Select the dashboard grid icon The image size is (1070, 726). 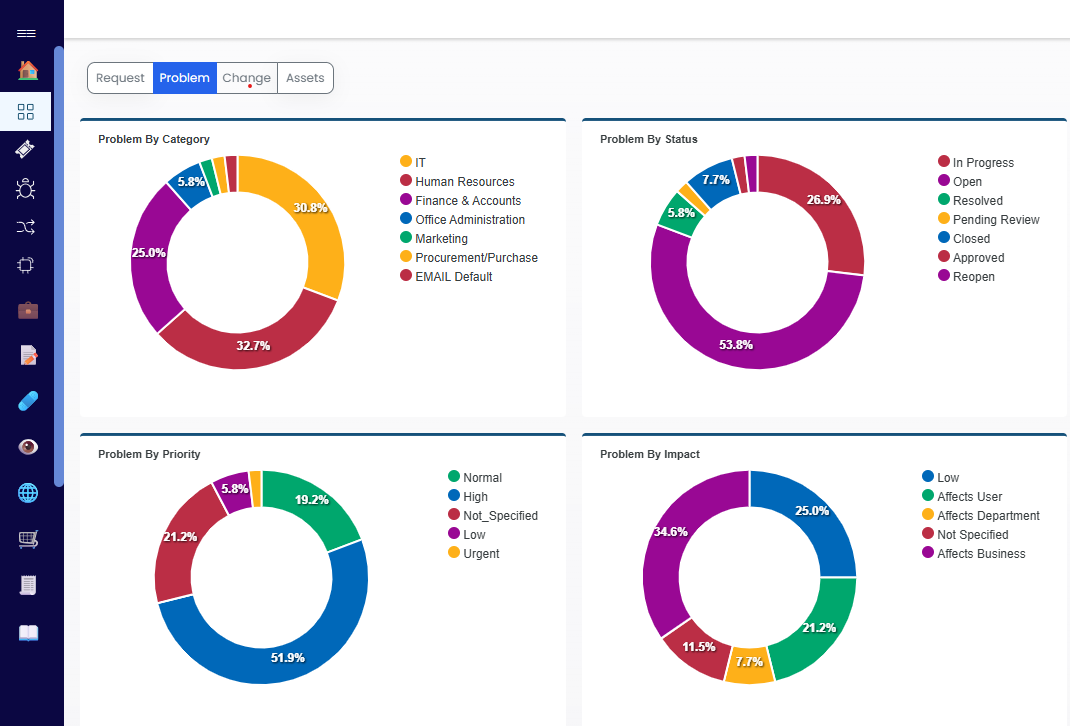click(26, 112)
